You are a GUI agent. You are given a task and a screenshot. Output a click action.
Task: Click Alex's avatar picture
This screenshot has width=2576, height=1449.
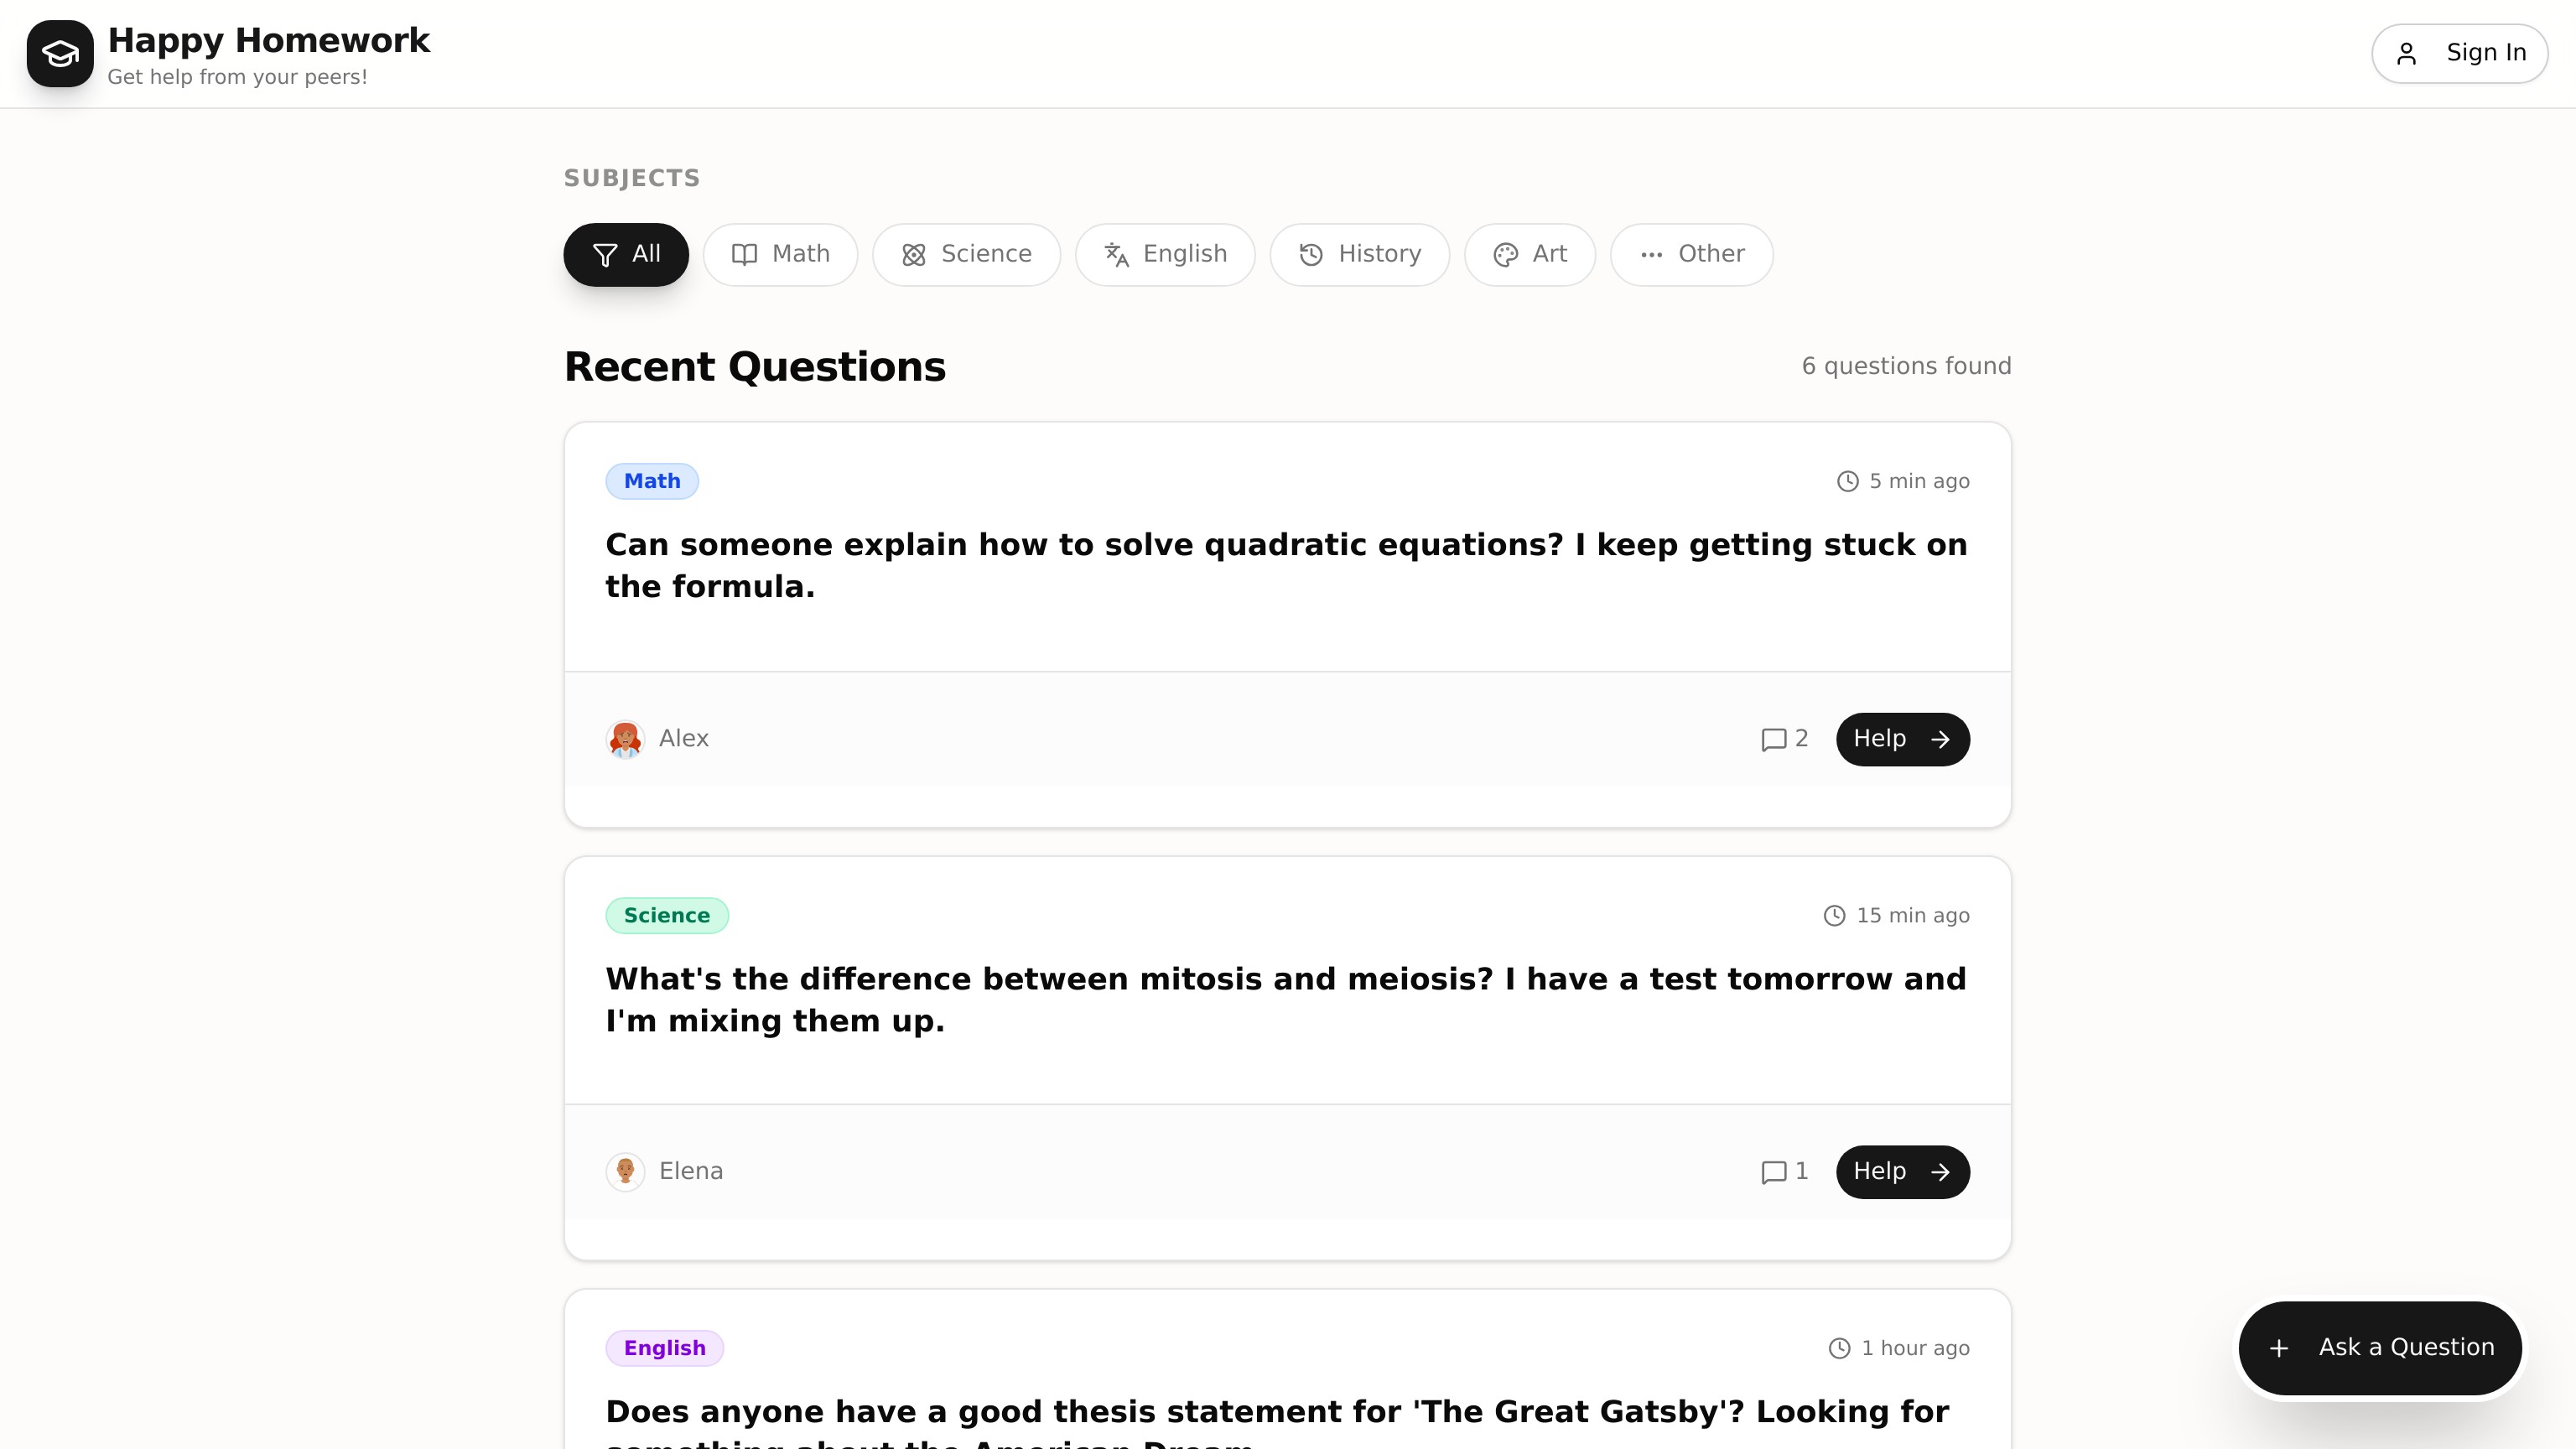(625, 739)
